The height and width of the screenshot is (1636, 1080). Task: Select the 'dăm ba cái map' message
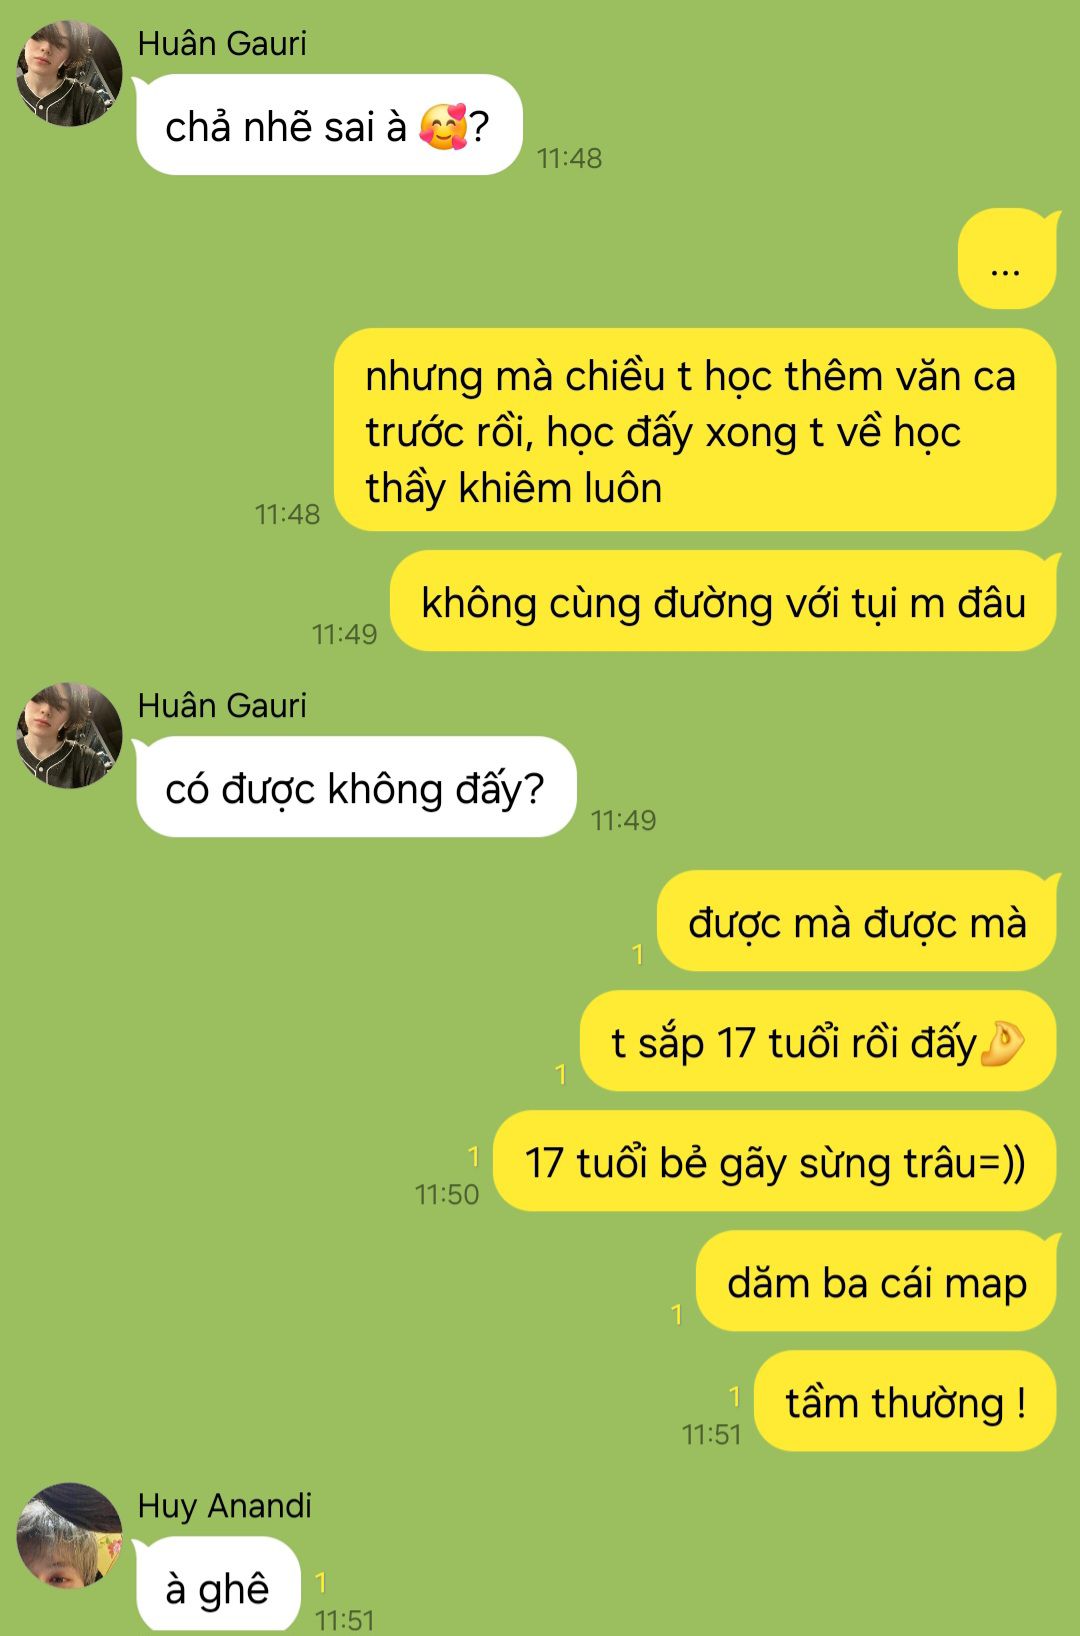(876, 1281)
